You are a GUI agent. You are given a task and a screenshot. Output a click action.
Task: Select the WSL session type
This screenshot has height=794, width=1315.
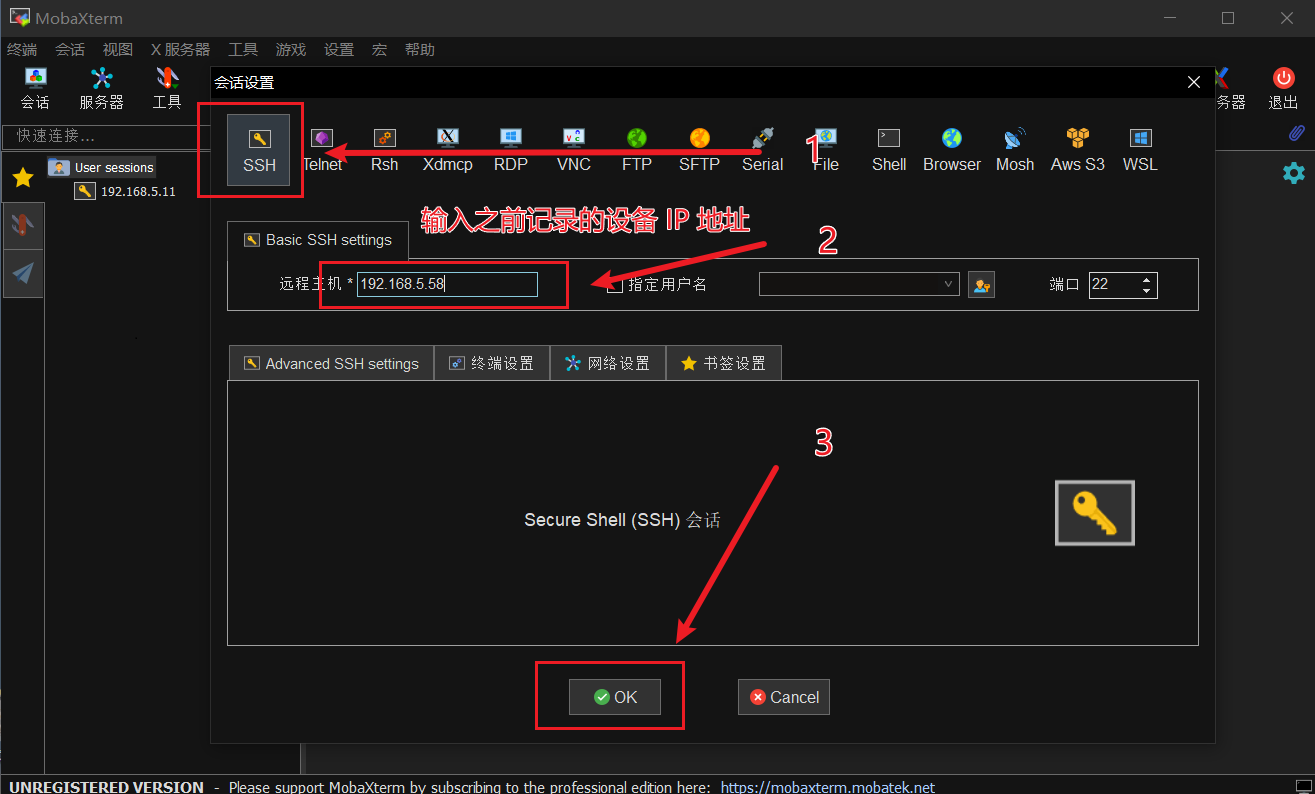click(x=1140, y=150)
